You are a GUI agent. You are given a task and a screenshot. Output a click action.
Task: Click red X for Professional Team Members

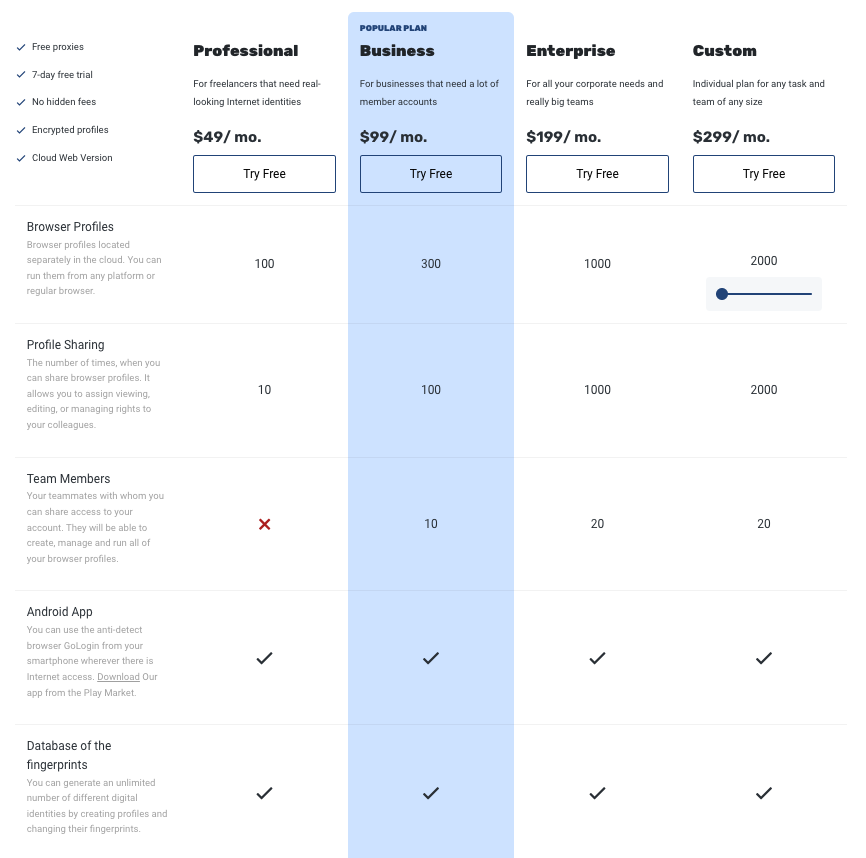264,524
